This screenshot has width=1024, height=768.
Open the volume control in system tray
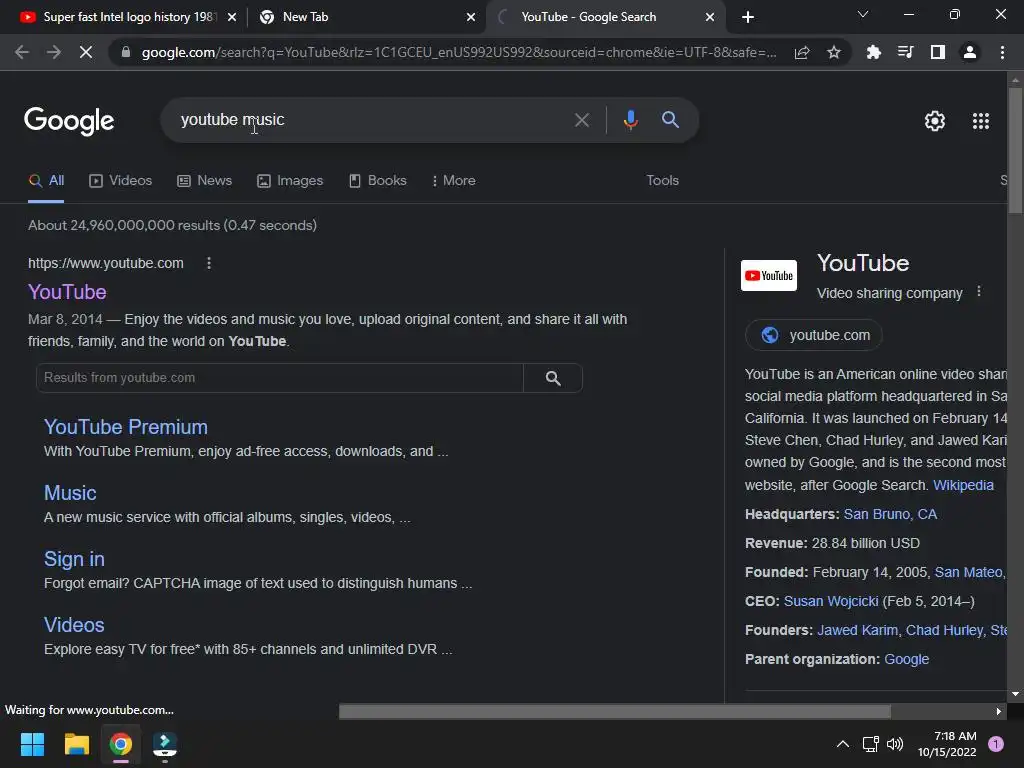(x=895, y=744)
